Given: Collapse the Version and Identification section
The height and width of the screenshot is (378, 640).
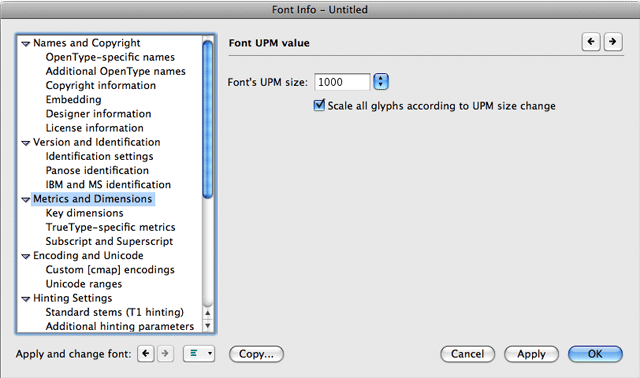Looking at the screenshot, I should [x=26, y=143].
